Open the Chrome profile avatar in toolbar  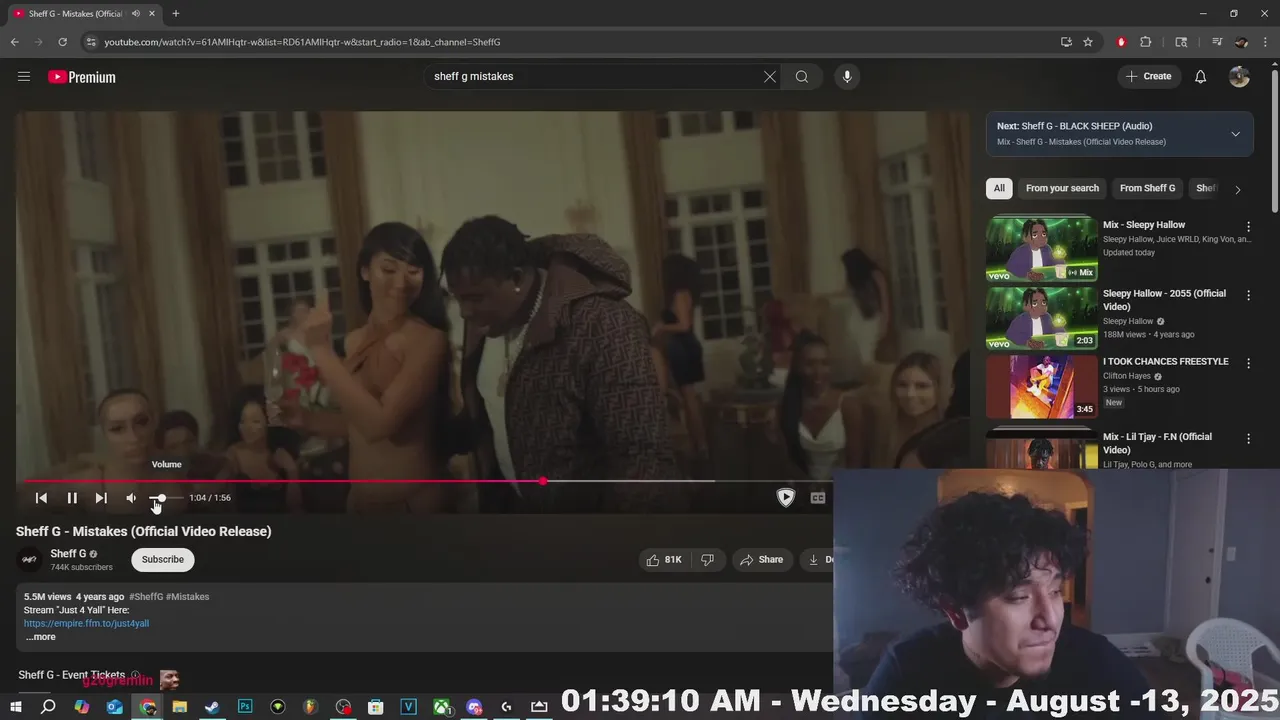point(1241,42)
